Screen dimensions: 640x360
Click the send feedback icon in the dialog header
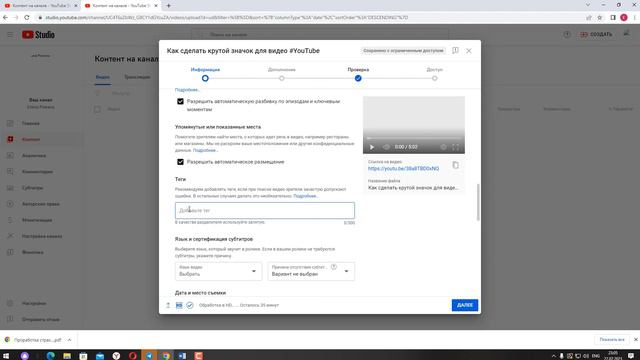click(x=456, y=51)
